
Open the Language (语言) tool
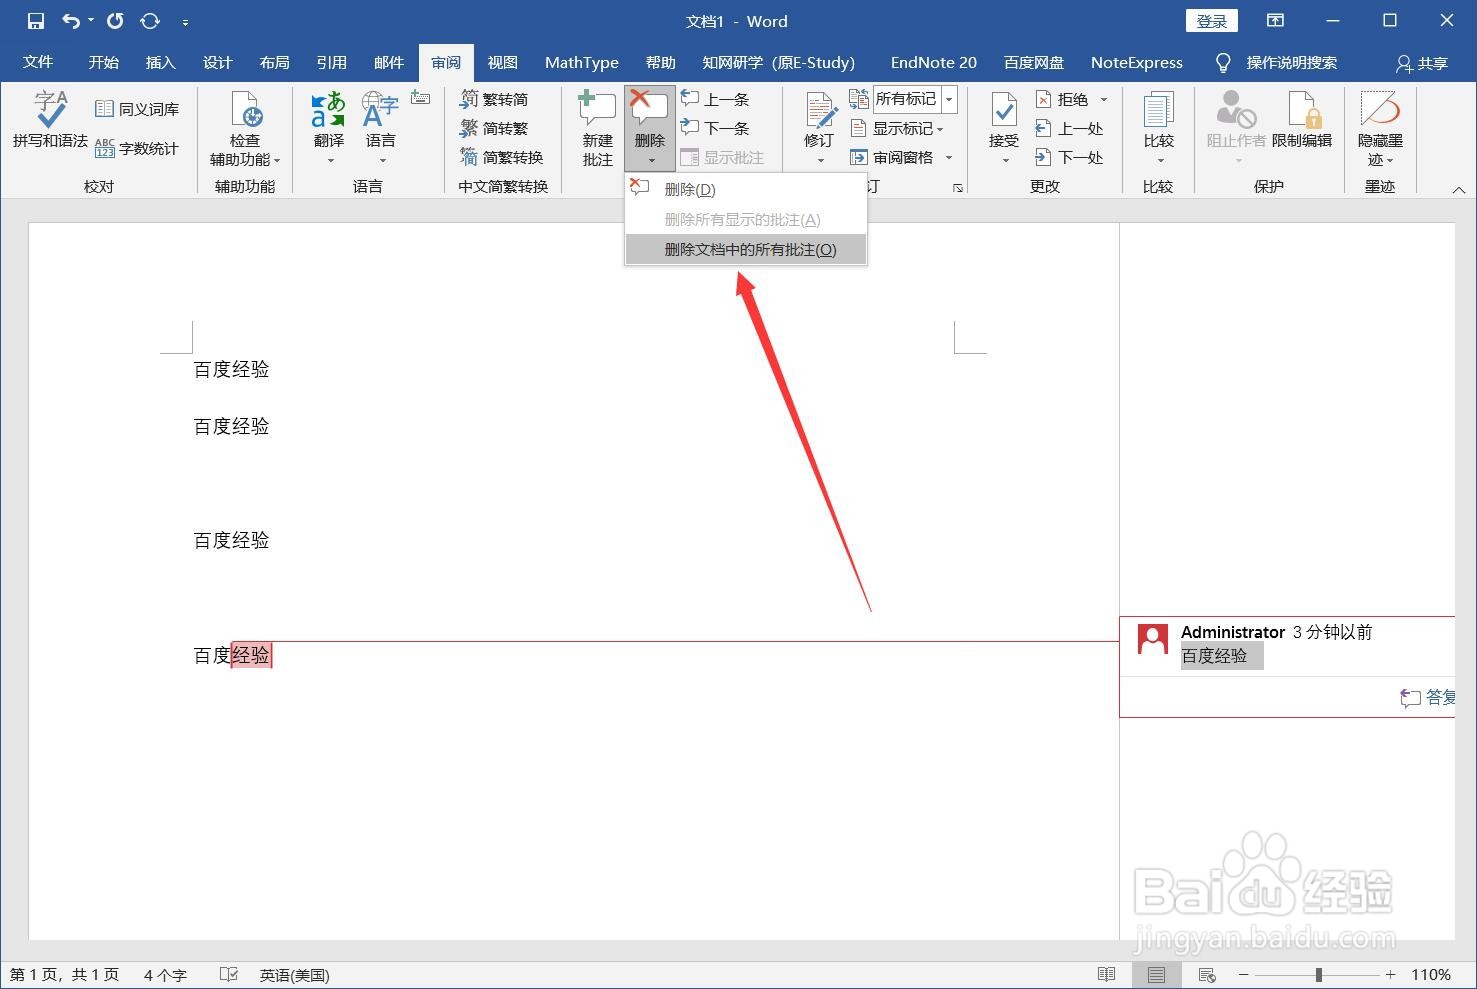point(380,127)
